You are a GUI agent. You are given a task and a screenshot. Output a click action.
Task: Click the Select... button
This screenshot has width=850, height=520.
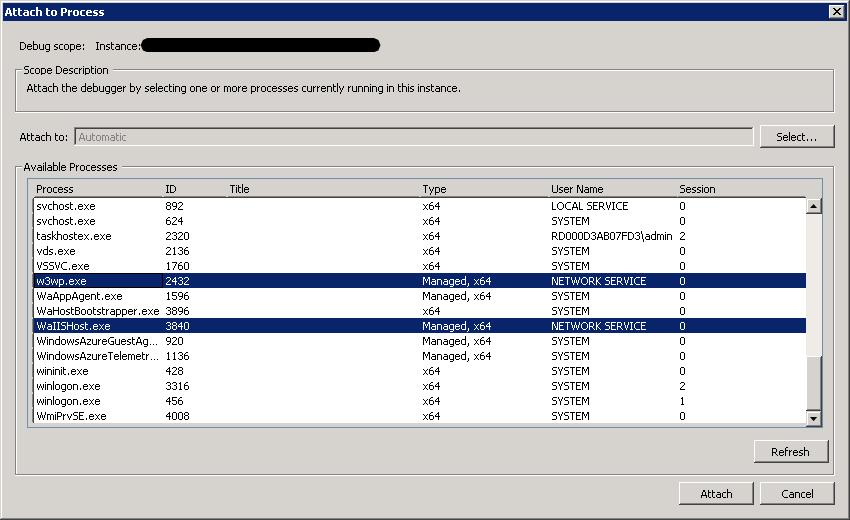tap(796, 137)
